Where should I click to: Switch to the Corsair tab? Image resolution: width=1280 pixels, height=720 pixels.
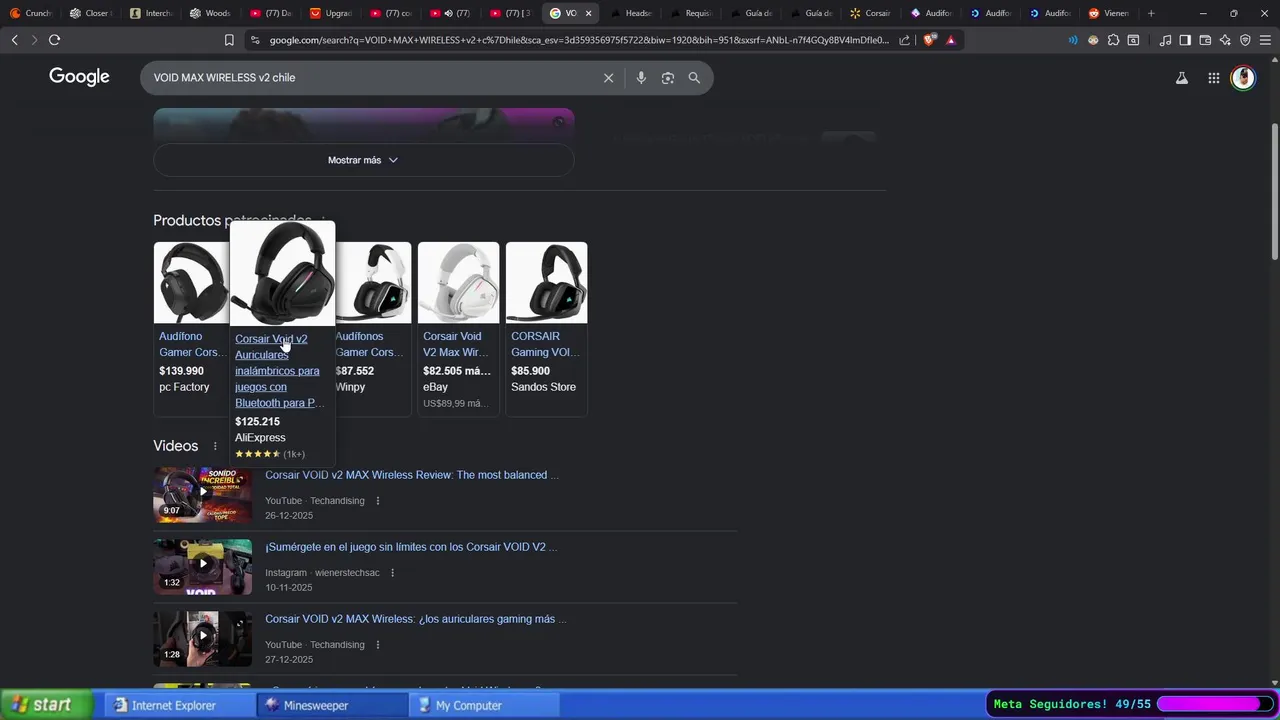point(870,13)
